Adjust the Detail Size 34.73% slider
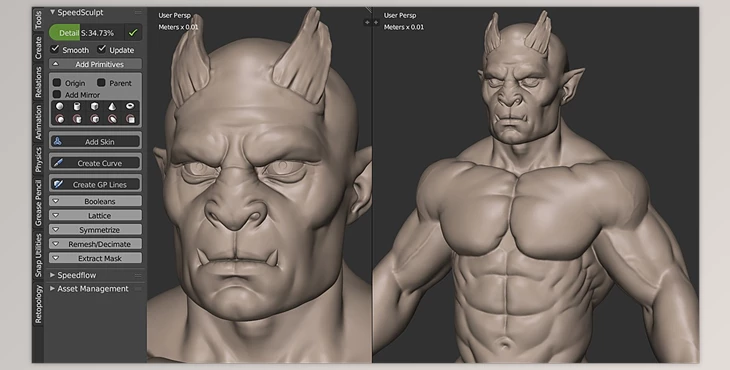The width and height of the screenshot is (730, 370). (87, 33)
